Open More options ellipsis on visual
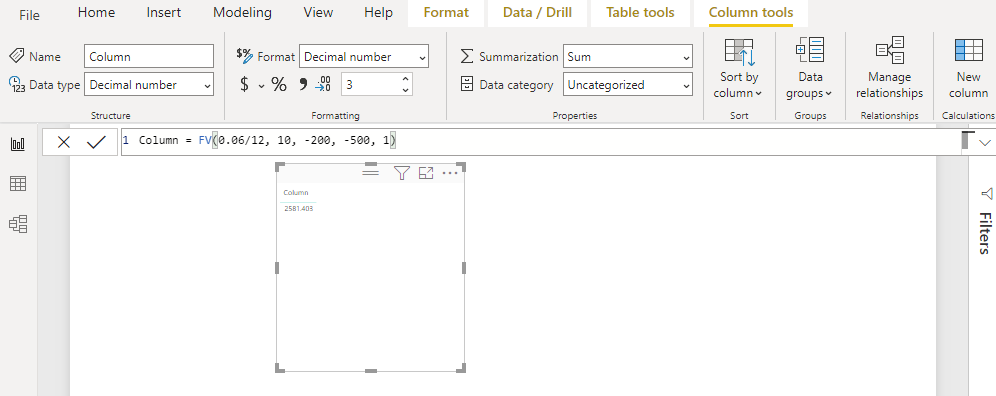This screenshot has height=396, width=996. 450,173
